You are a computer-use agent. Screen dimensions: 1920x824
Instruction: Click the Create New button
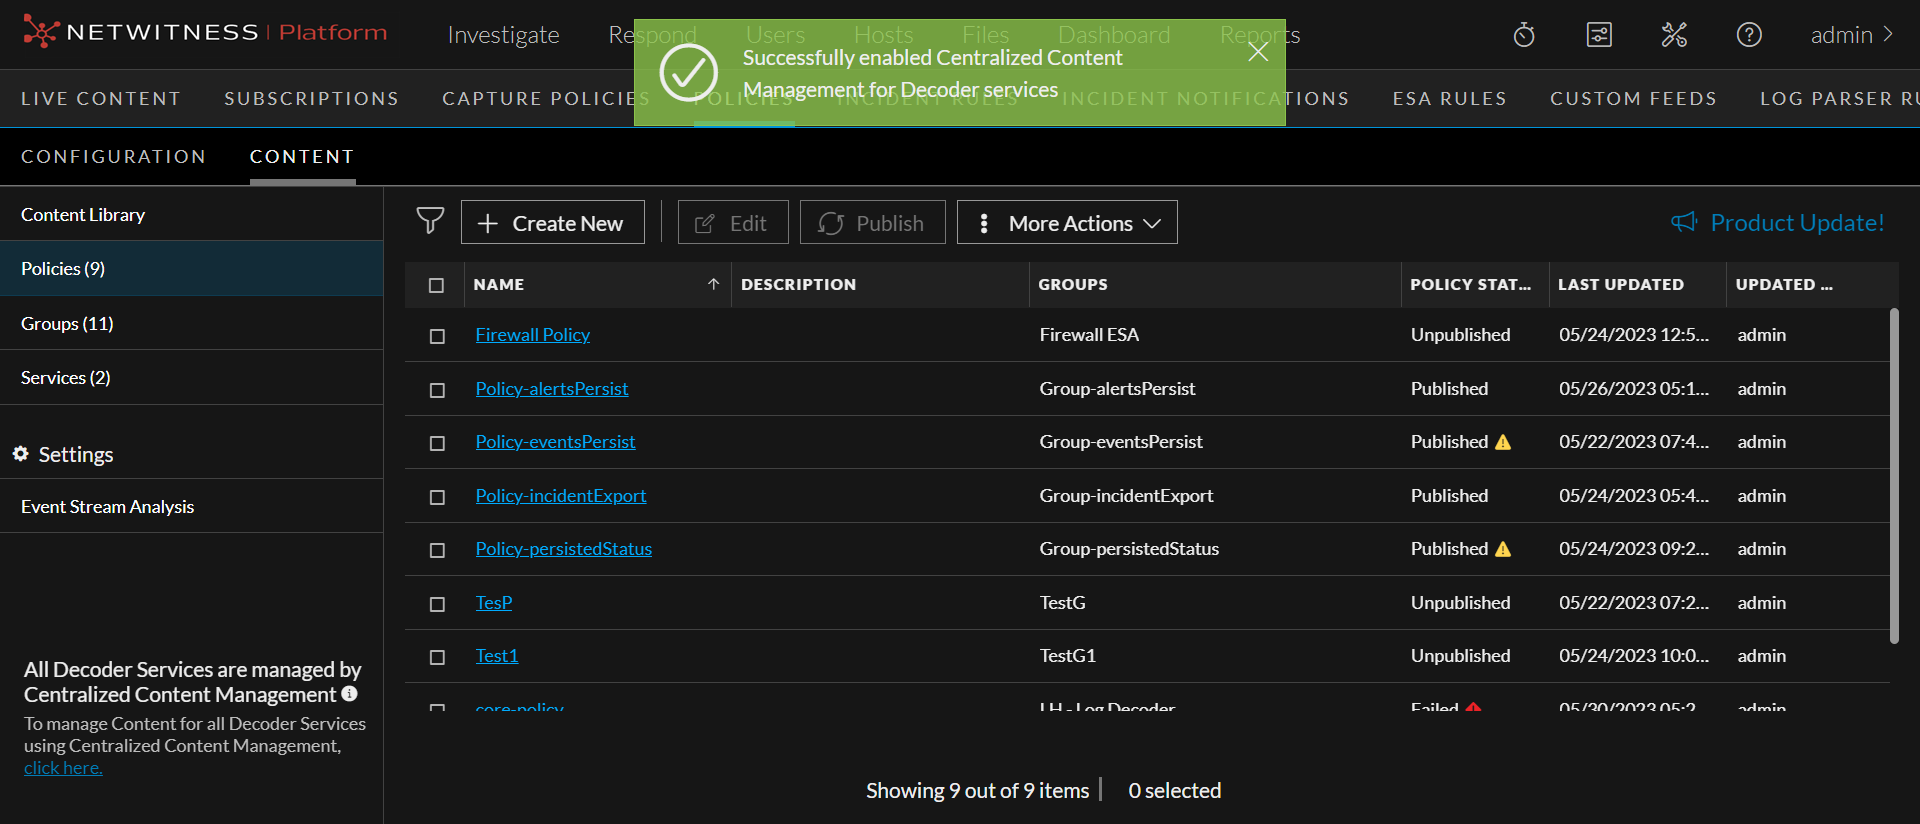(x=553, y=222)
